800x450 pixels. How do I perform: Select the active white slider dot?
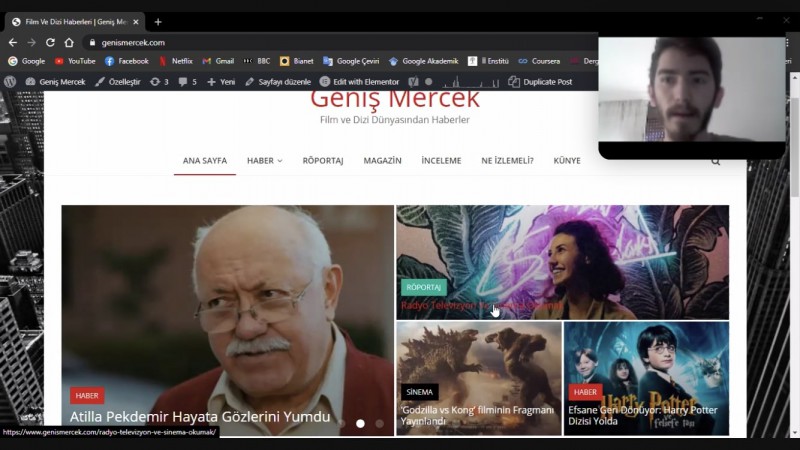[x=360, y=423]
